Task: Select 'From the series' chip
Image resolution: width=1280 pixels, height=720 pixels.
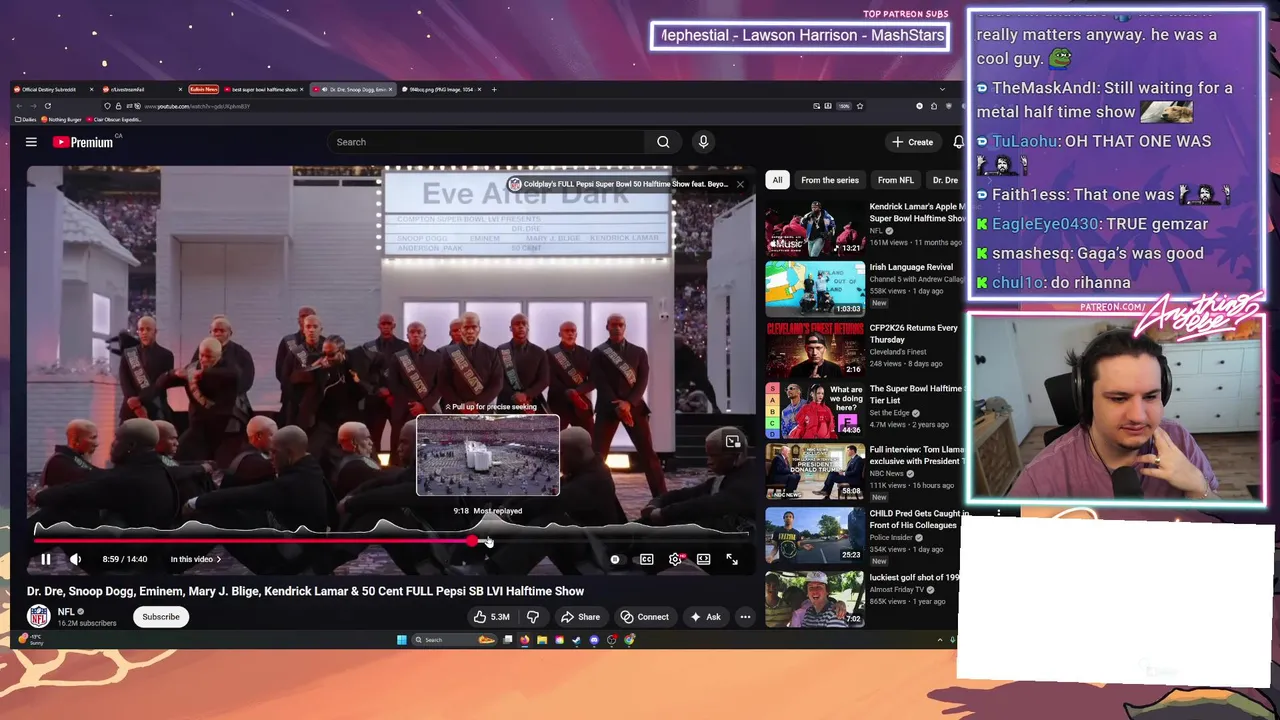Action: (830, 180)
